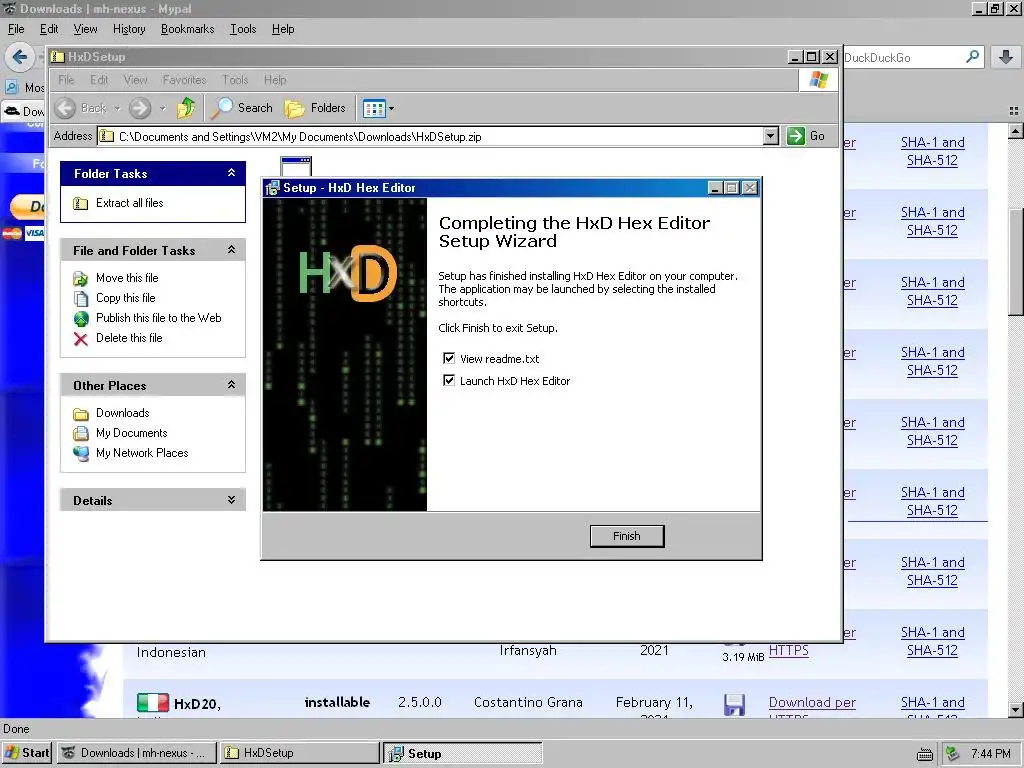Viewport: 1024px width, 768px height.
Task: Open the Help menu in Mypal browser
Action: tap(283, 29)
